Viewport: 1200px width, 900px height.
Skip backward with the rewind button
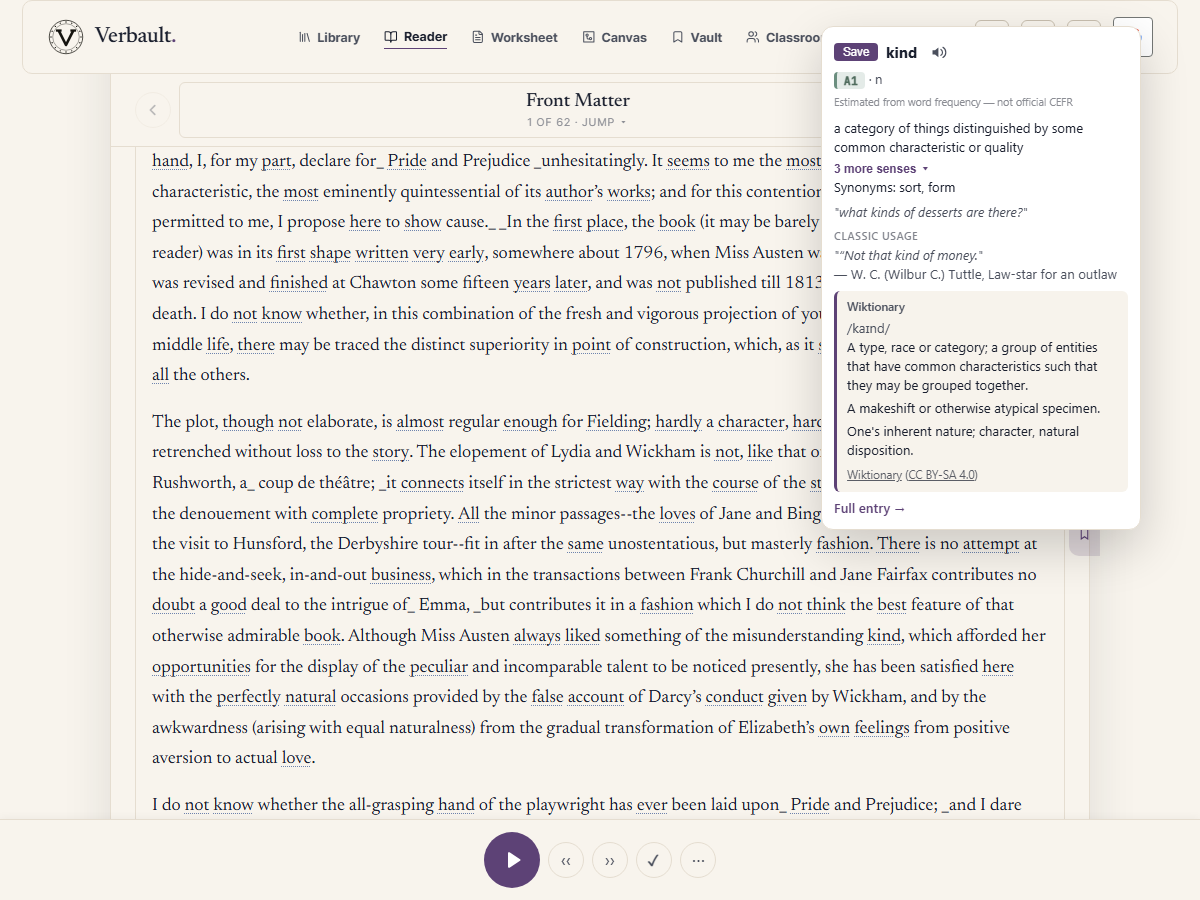(566, 860)
